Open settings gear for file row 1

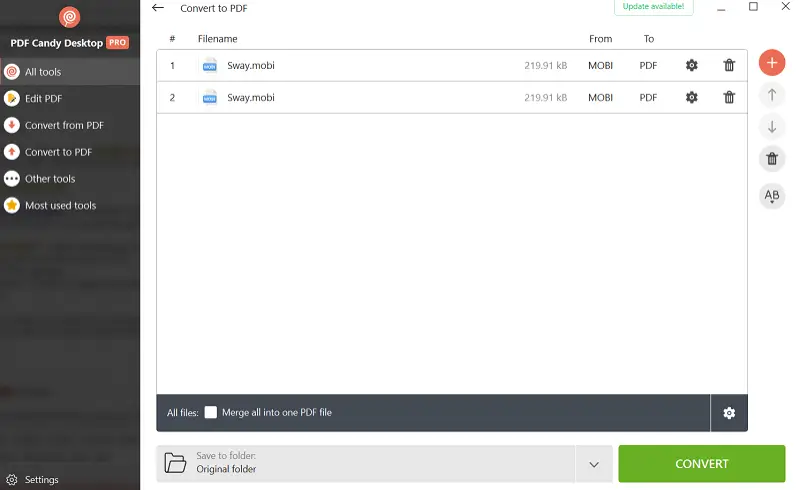(691, 65)
